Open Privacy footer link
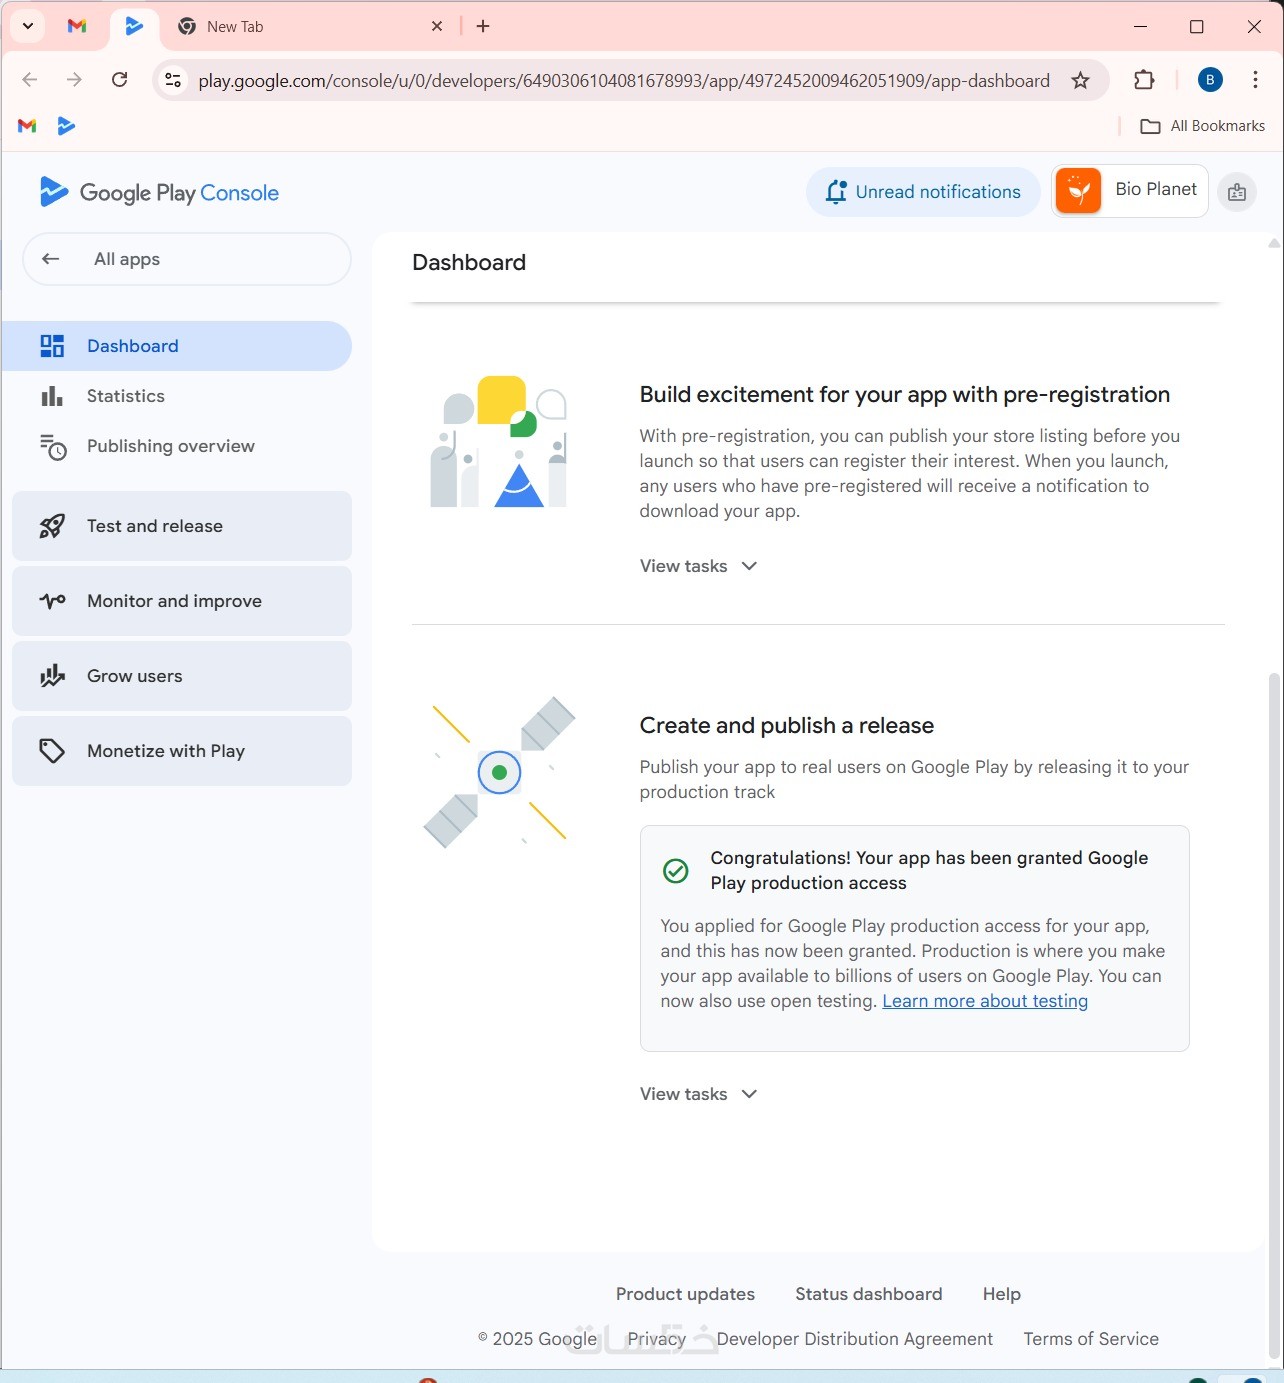 (657, 1339)
